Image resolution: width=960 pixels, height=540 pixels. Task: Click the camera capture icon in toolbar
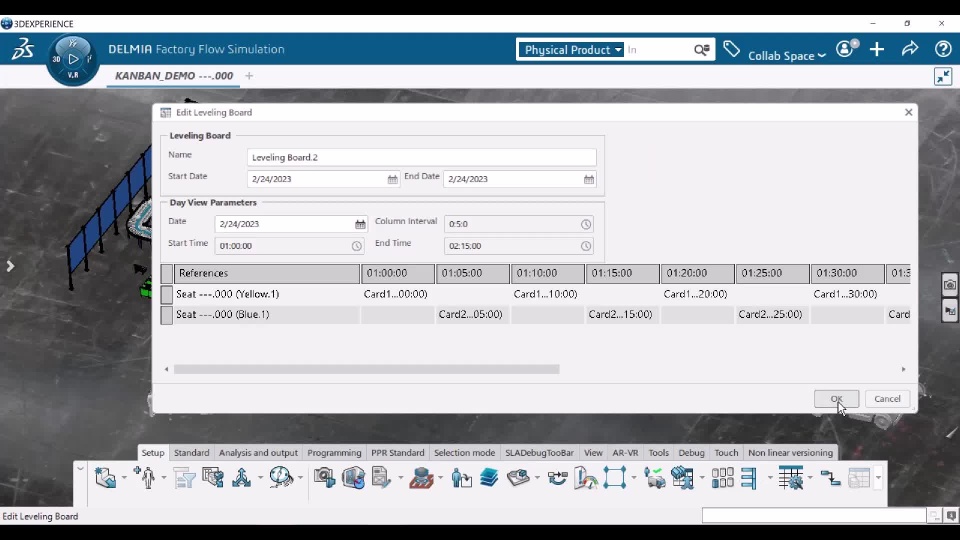click(324, 478)
